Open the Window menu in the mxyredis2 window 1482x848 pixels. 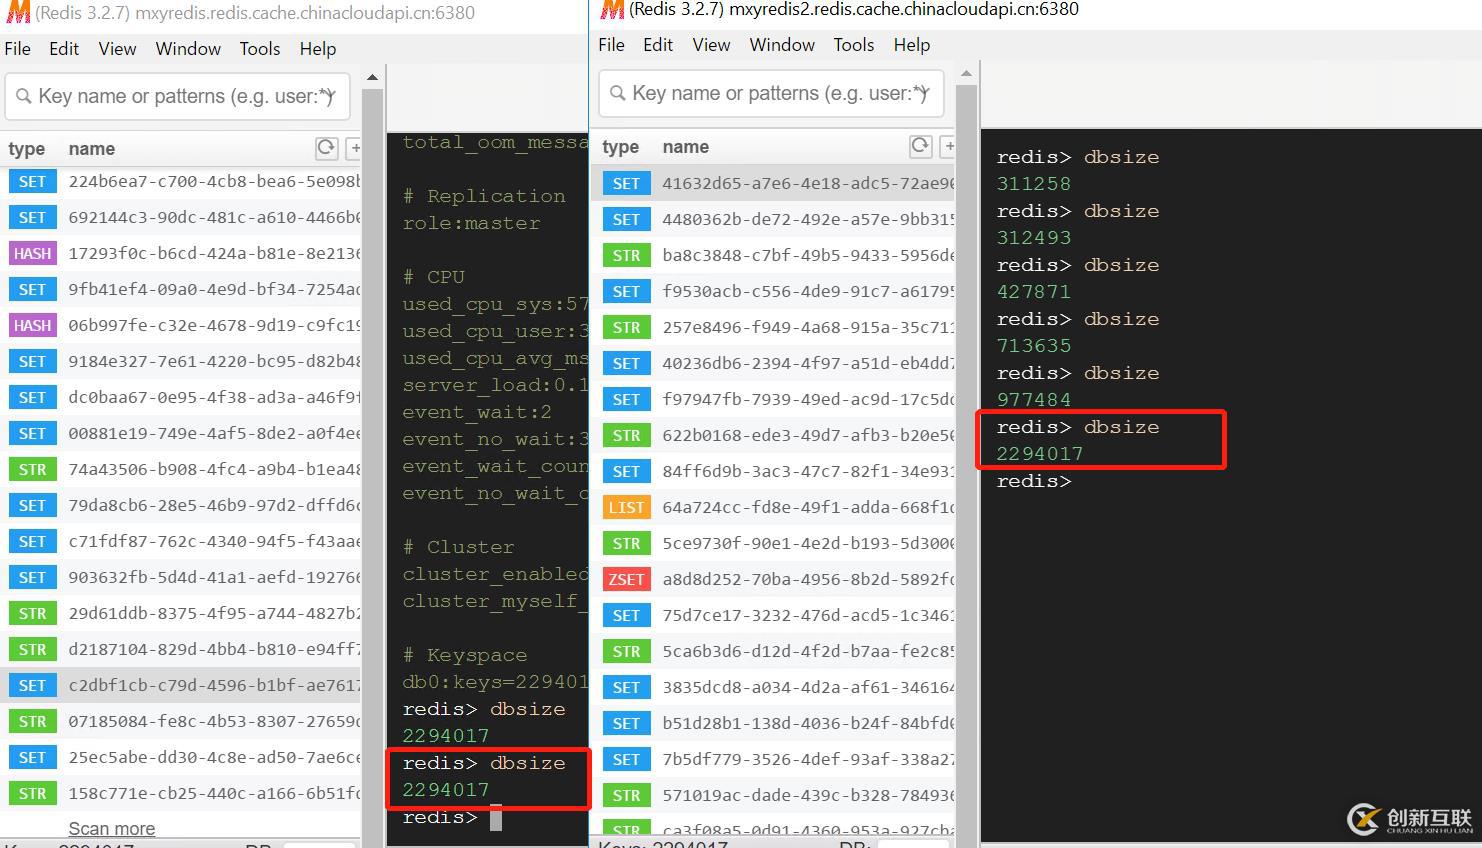click(782, 45)
